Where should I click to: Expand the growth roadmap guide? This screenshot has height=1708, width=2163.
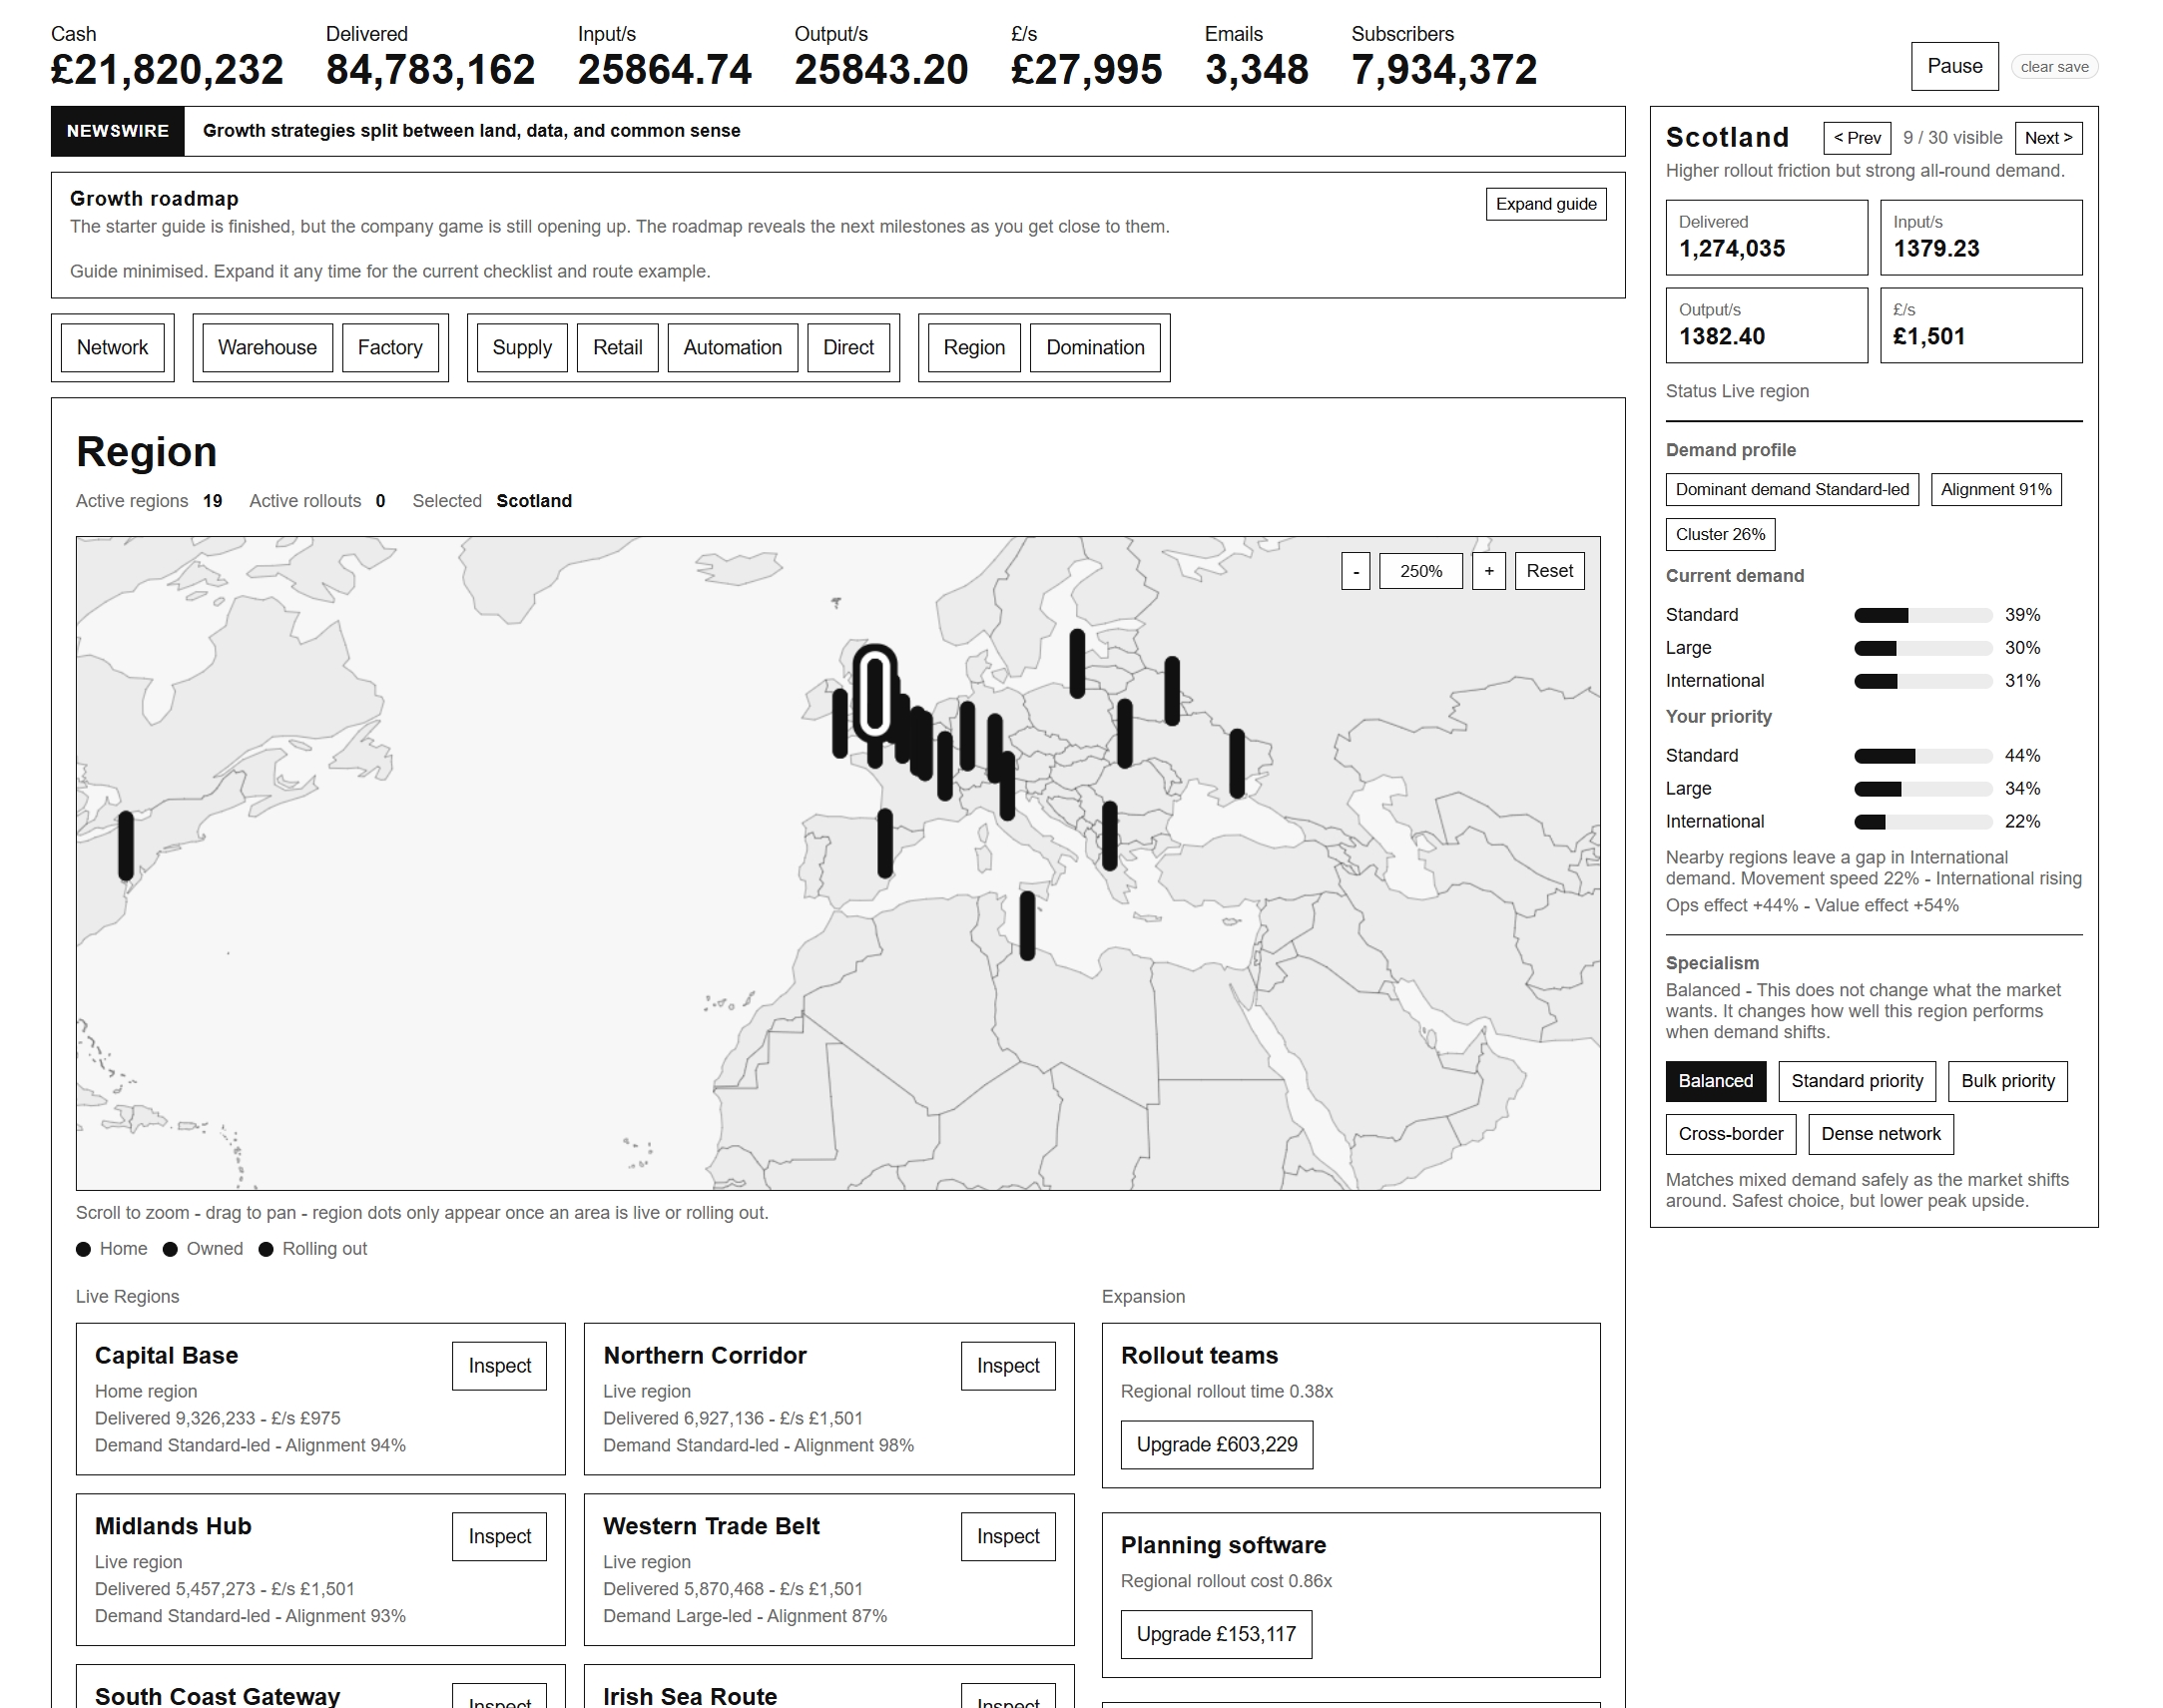1545,204
